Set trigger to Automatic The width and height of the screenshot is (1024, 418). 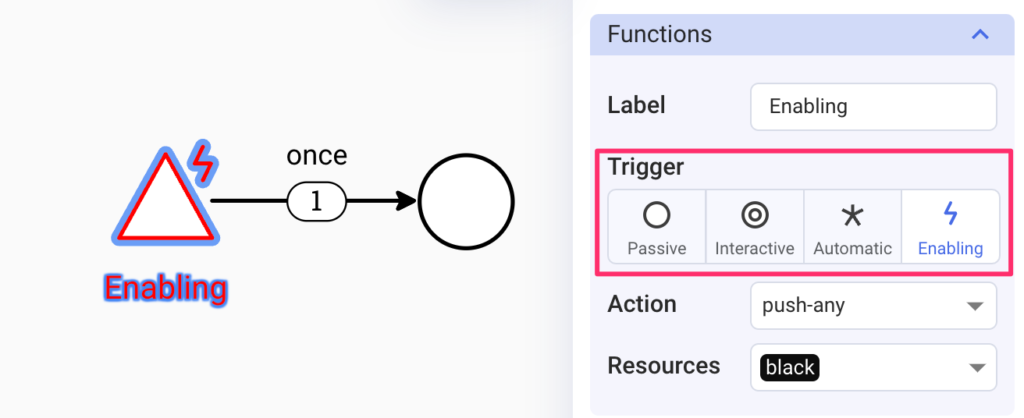[x=852, y=227]
